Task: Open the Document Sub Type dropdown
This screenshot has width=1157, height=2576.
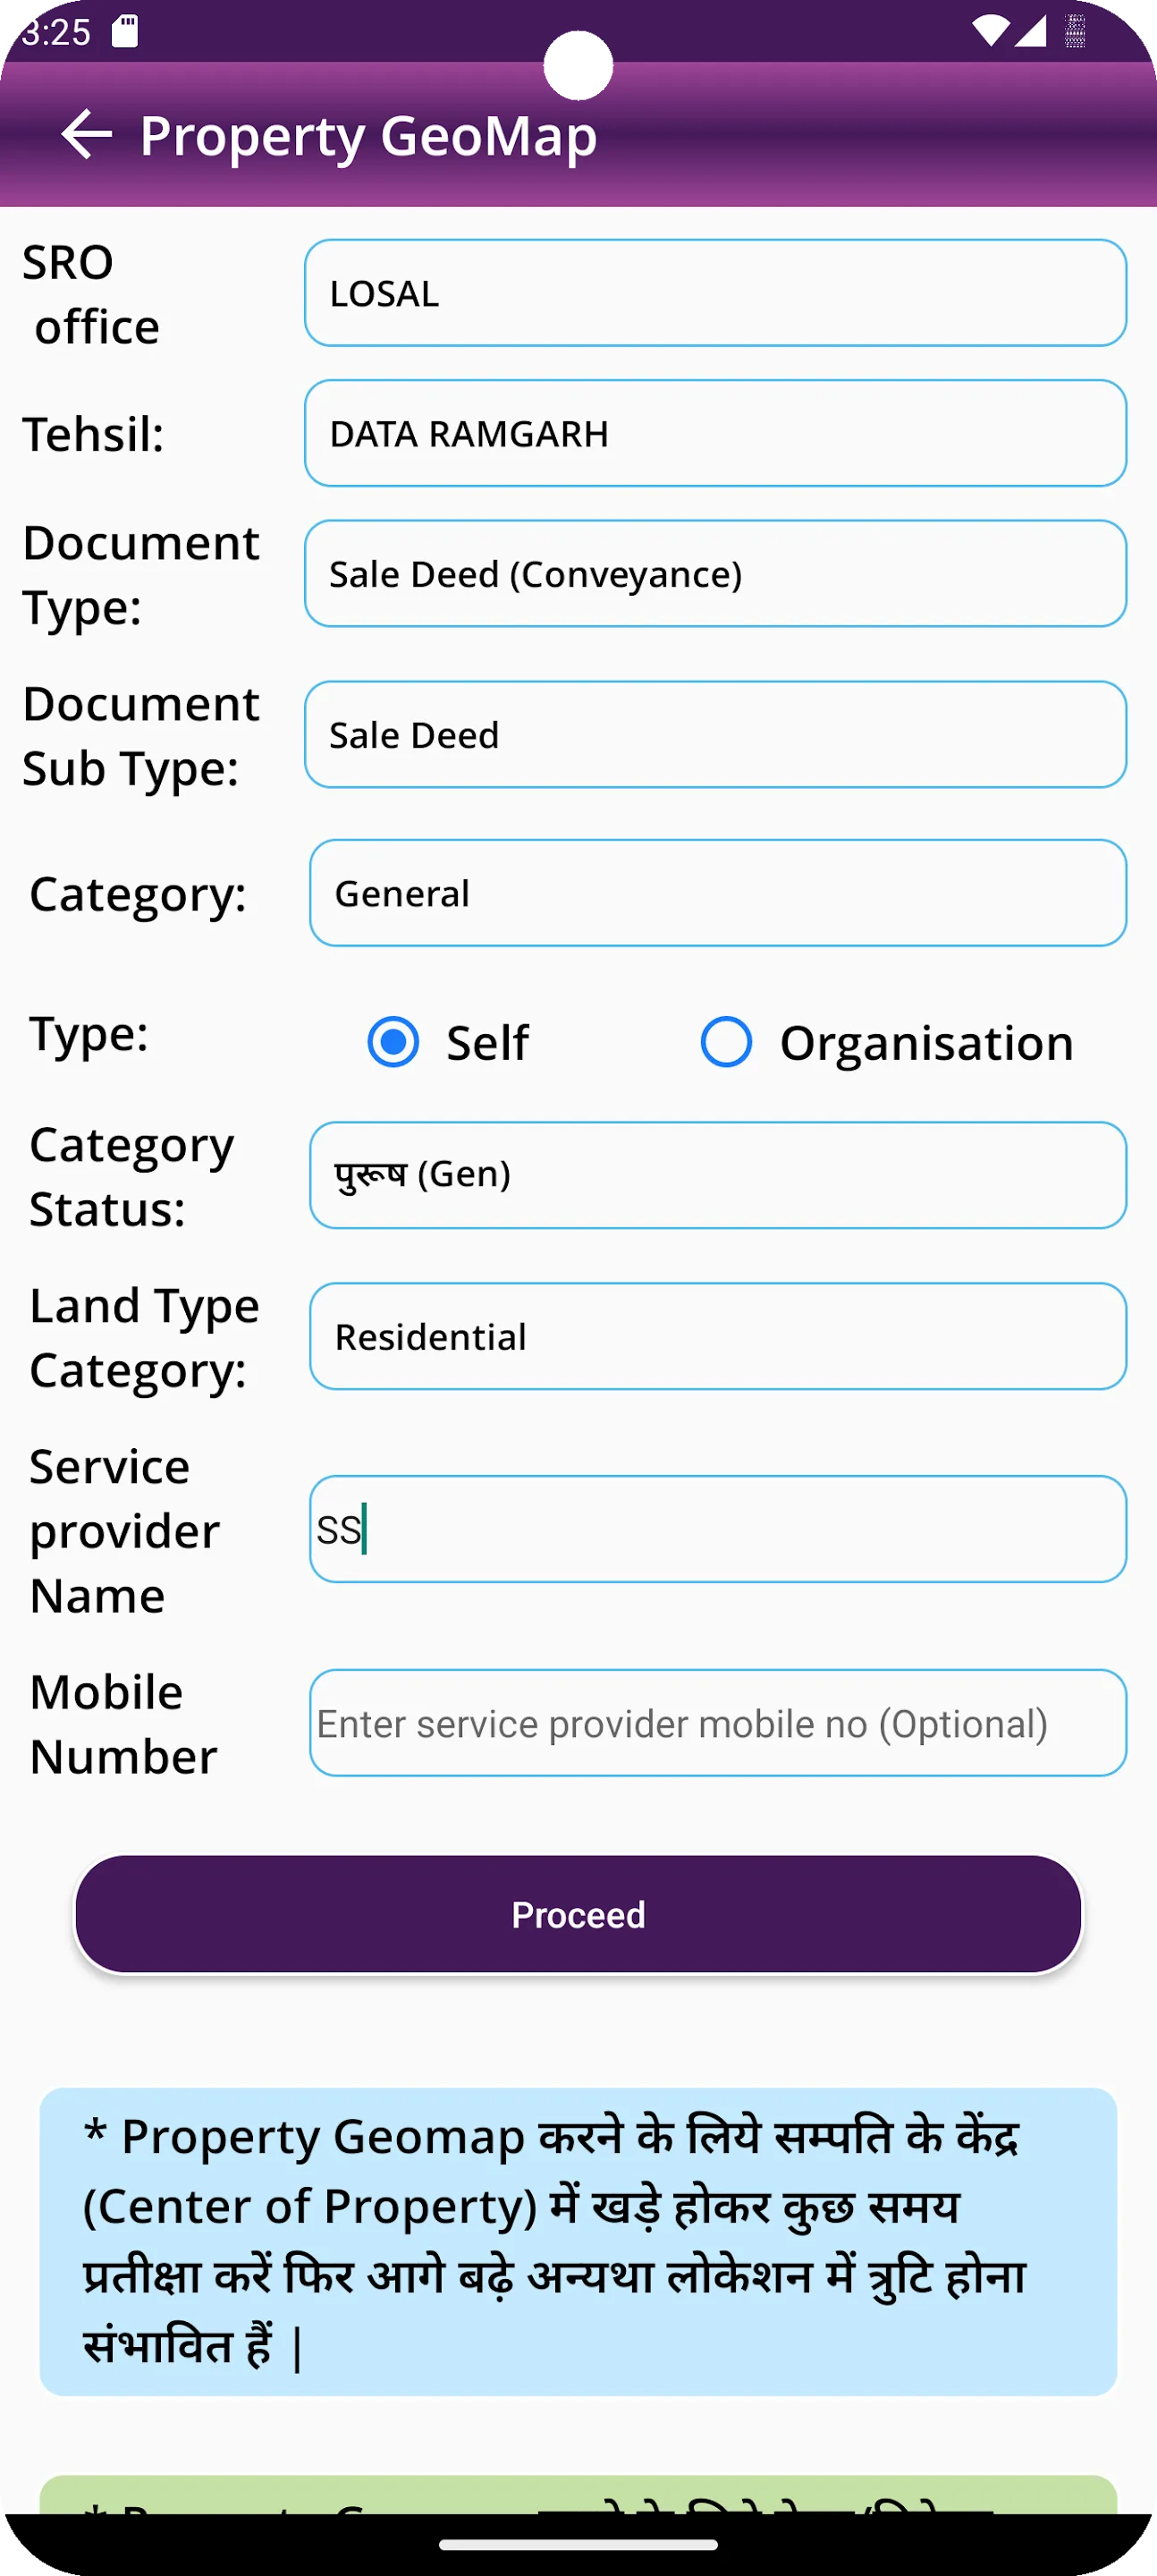Action: (x=715, y=734)
